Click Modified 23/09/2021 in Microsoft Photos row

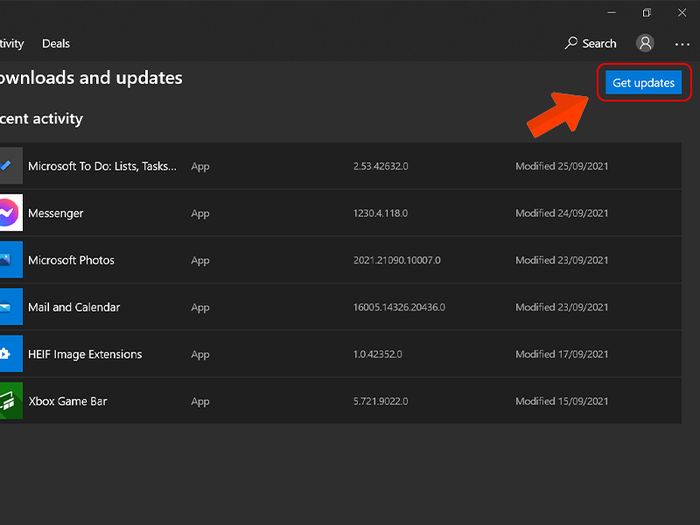[562, 260]
